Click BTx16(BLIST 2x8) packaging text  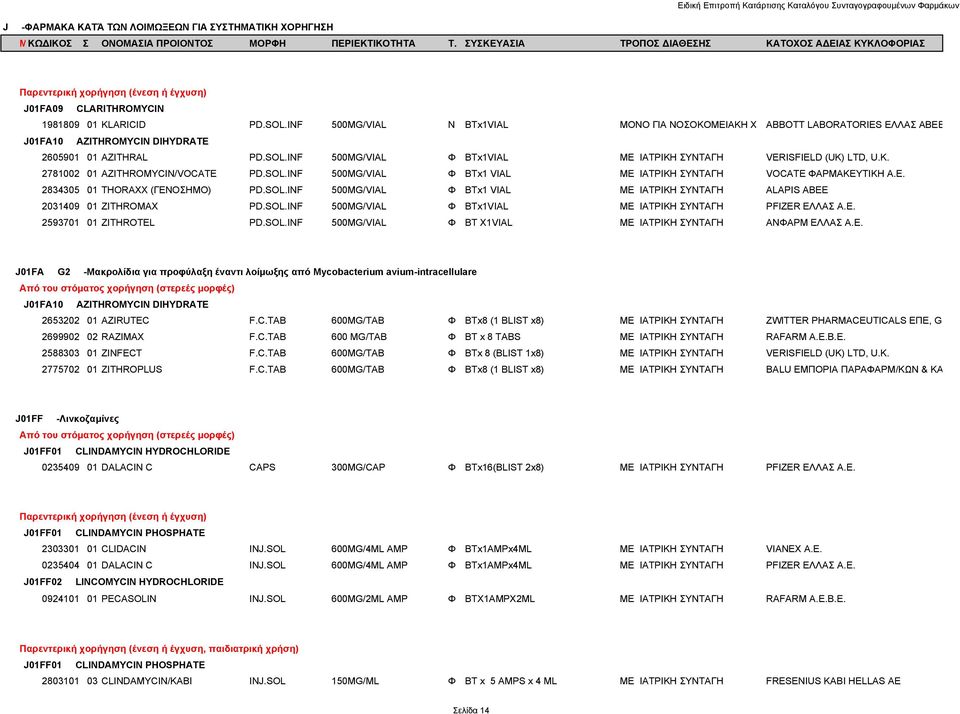click(x=504, y=468)
